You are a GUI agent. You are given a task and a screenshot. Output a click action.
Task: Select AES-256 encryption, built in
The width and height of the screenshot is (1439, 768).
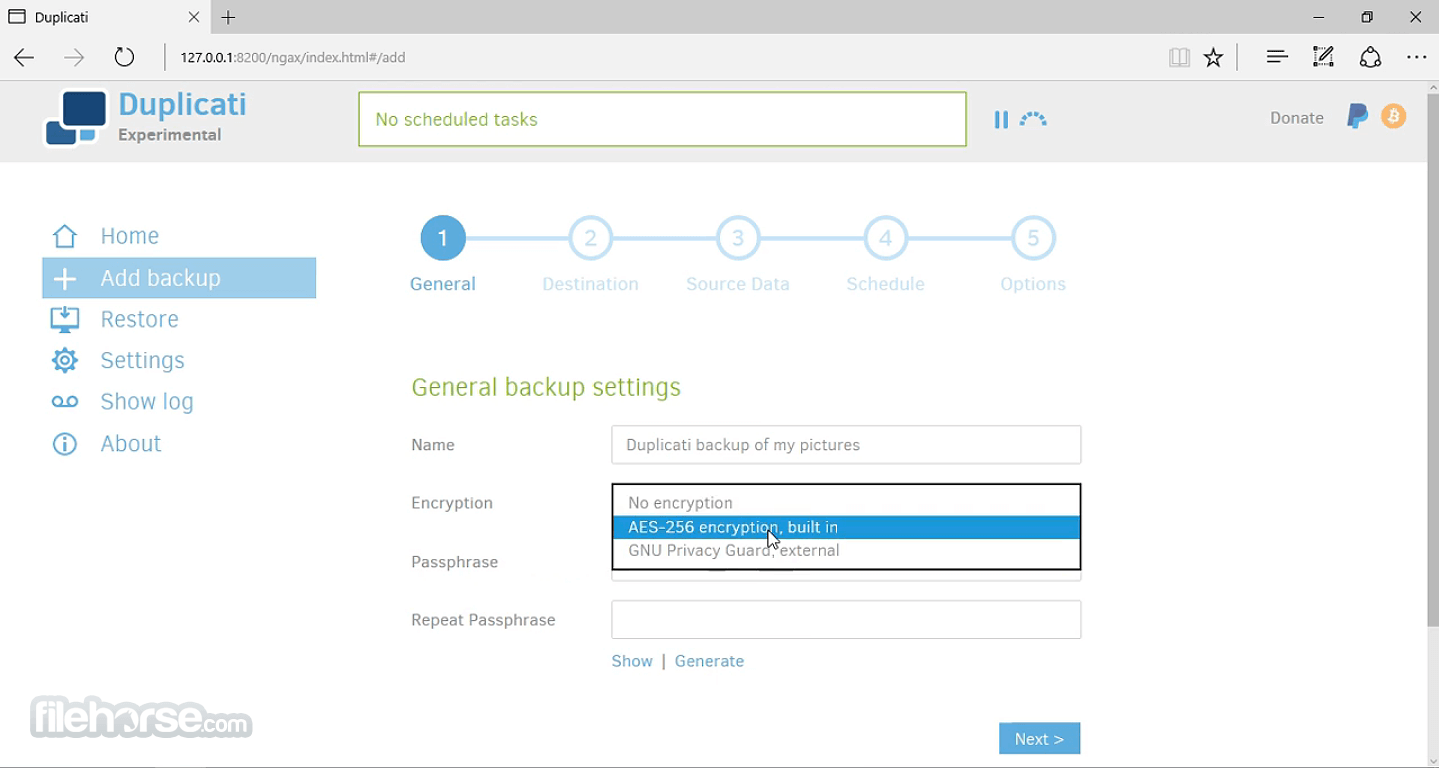[x=846, y=527]
